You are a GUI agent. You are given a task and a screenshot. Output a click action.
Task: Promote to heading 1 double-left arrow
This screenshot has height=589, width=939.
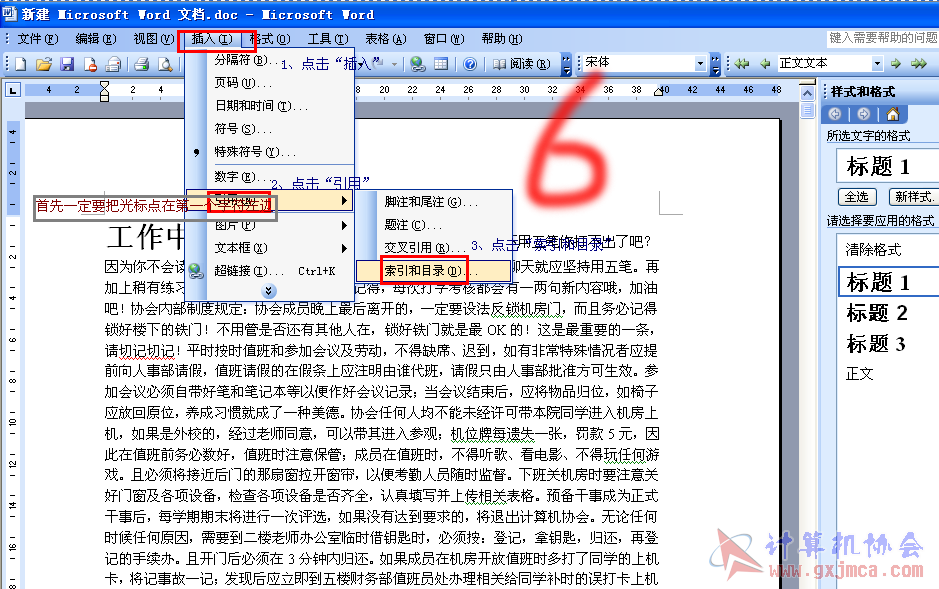742,63
